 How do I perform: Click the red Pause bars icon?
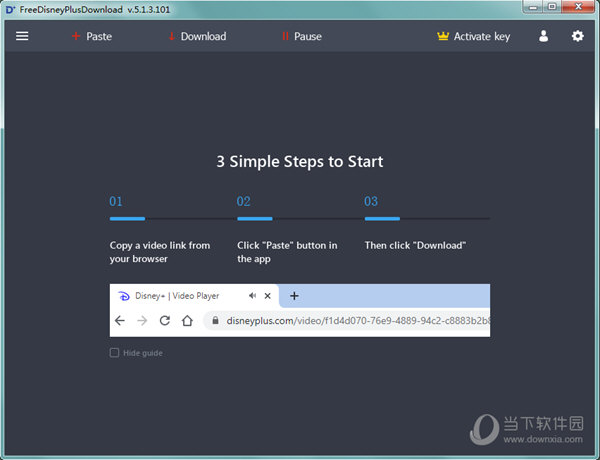285,36
